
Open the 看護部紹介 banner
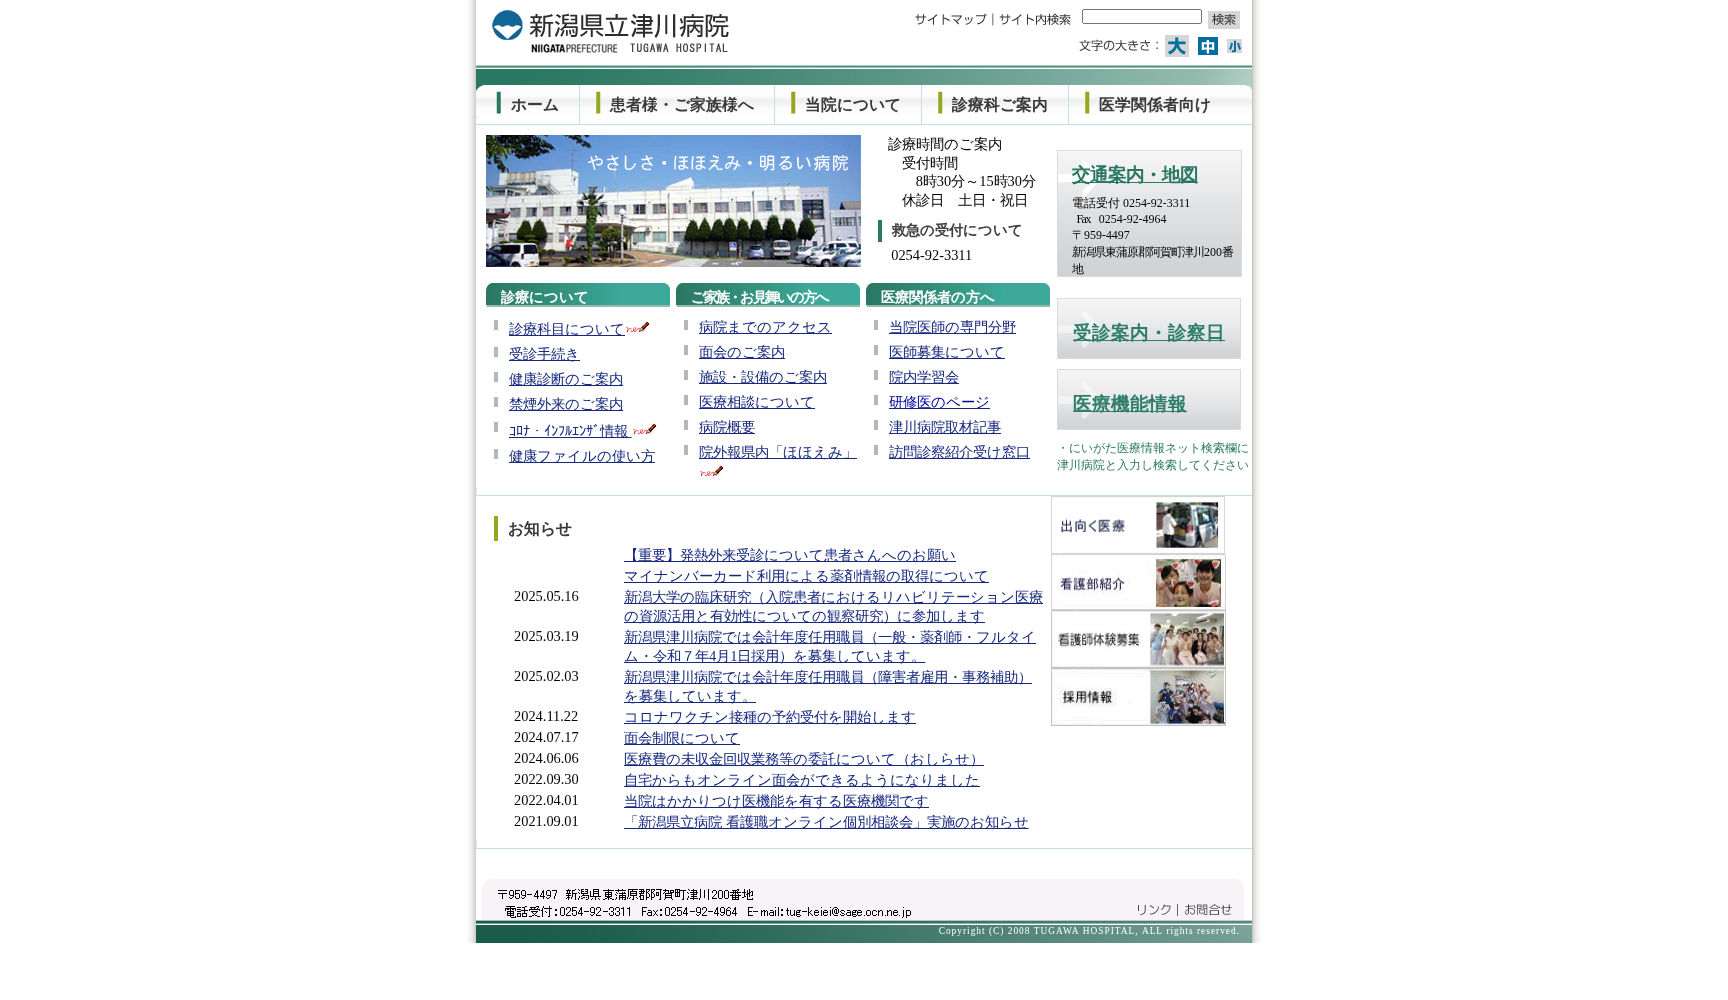tap(1137, 583)
